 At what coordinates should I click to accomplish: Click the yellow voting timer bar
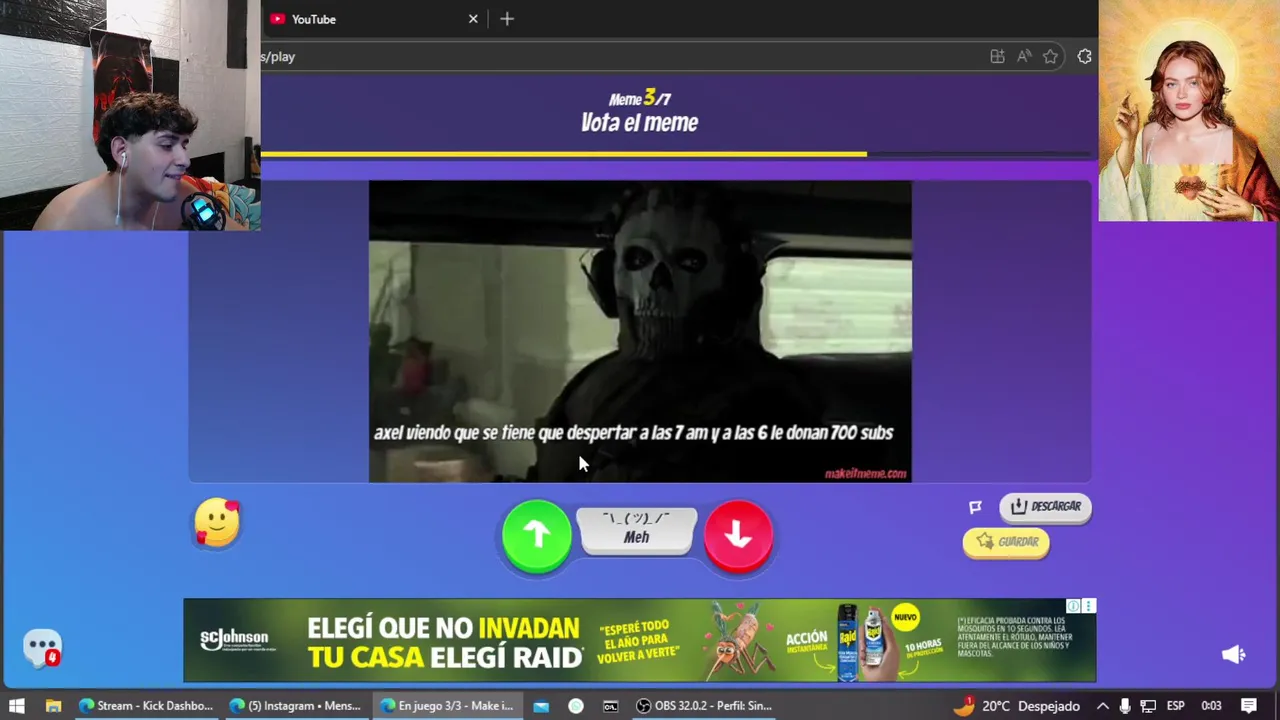coord(564,154)
